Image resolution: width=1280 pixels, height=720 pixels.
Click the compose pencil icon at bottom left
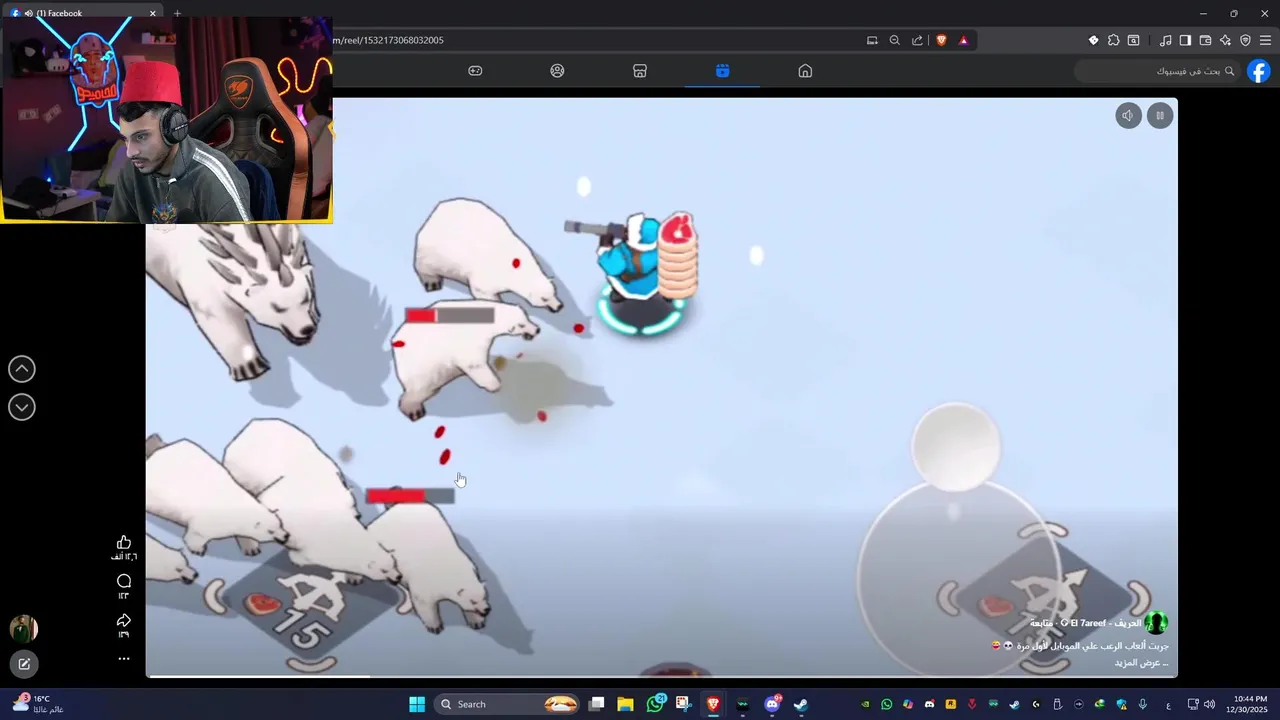[x=24, y=664]
